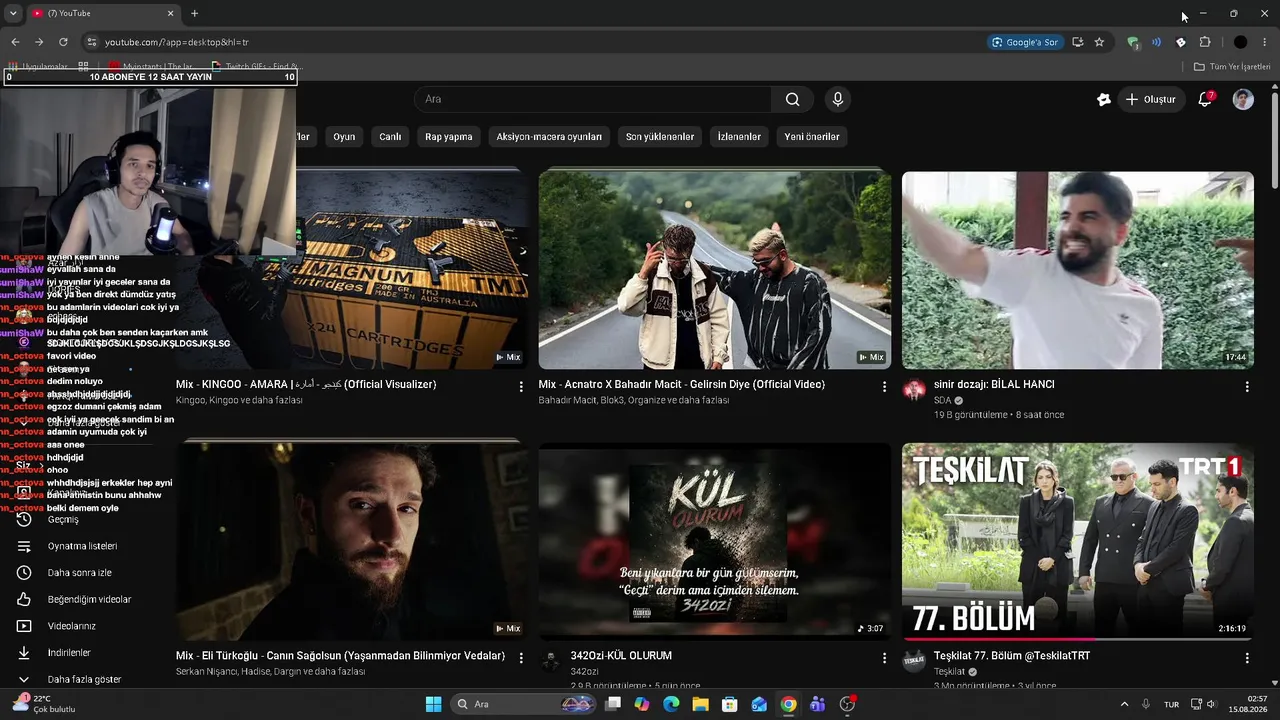The image size is (1280, 720).
Task: Click the Oynatma listeleri sidebar icon
Action: point(24,546)
